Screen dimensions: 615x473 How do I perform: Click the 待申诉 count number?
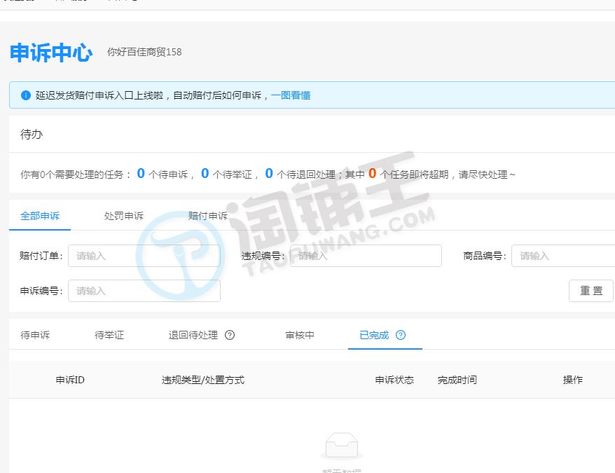pos(141,173)
